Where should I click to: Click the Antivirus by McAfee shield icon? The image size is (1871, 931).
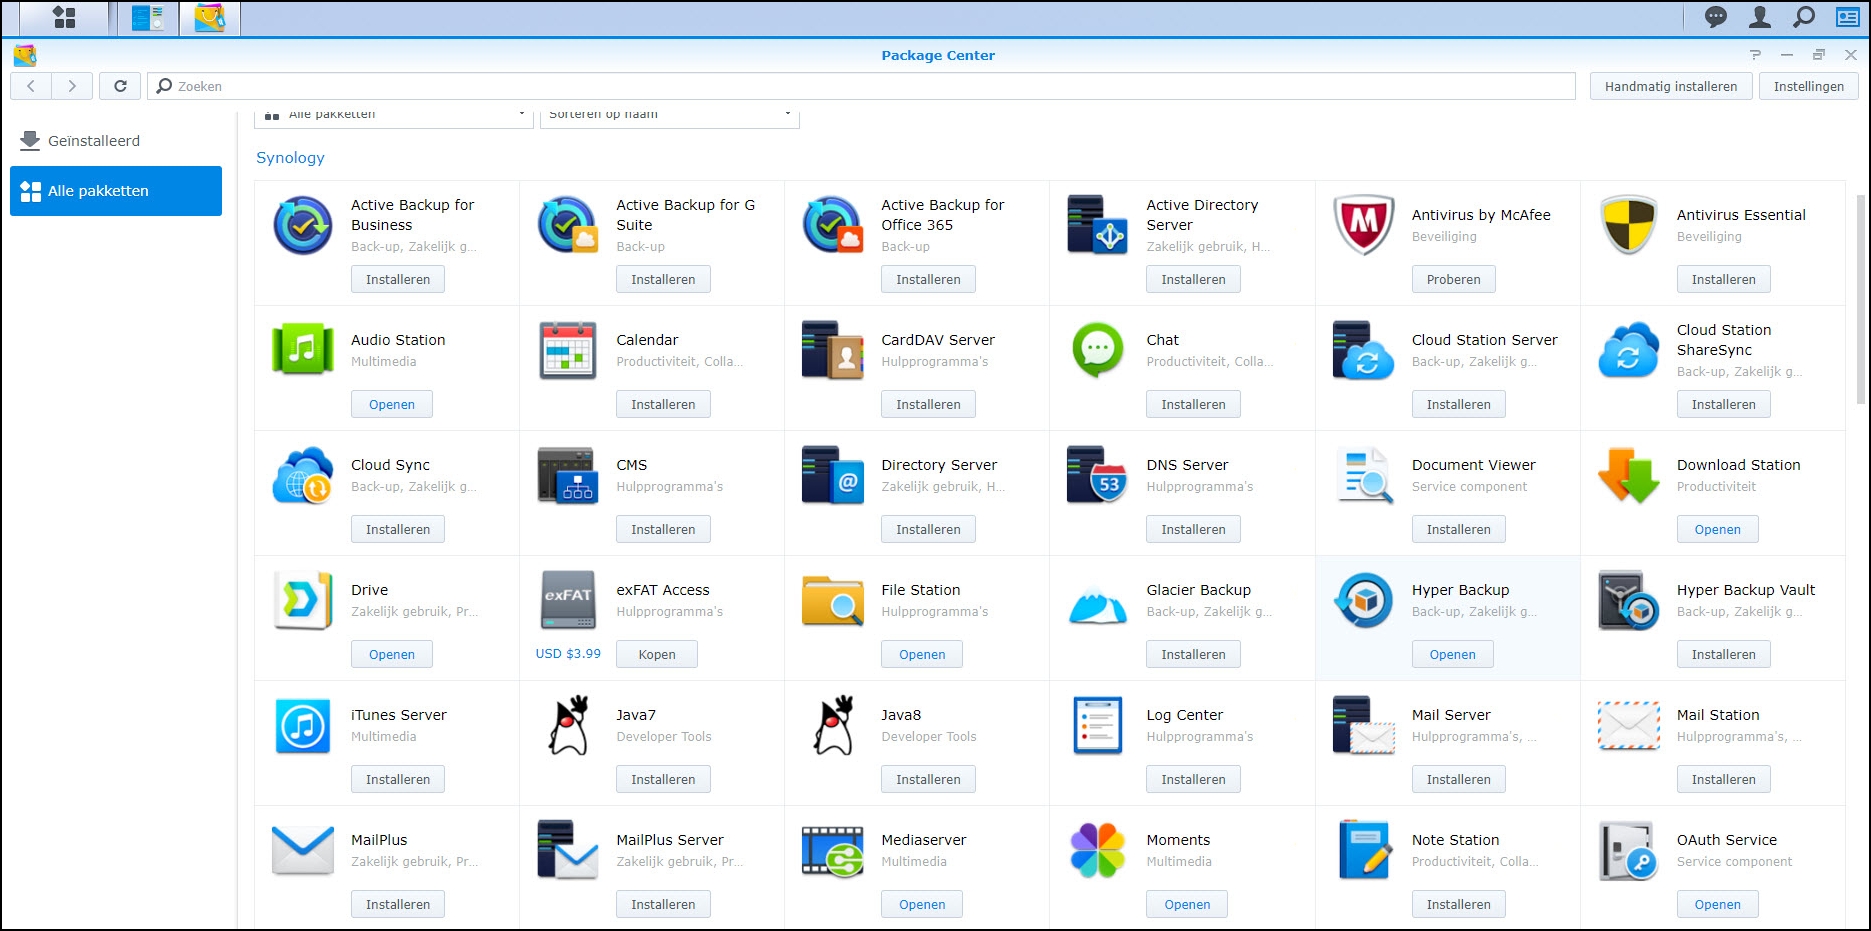click(1364, 225)
